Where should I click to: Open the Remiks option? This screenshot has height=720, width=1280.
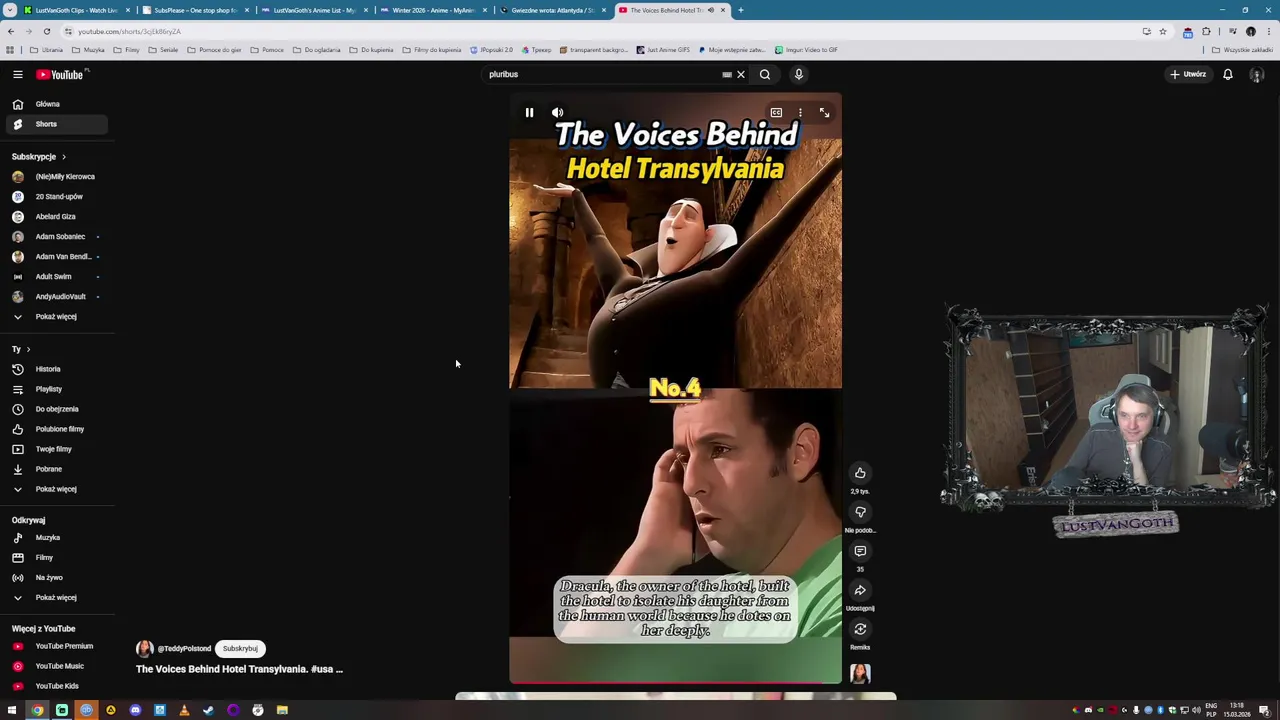[x=860, y=629]
